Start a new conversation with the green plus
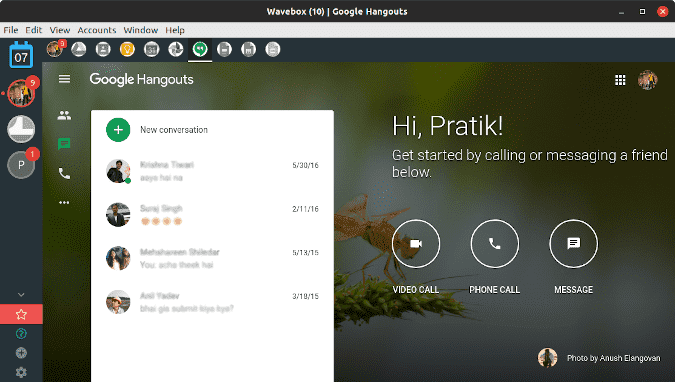Viewport: 675px width, 382px height. pos(118,130)
